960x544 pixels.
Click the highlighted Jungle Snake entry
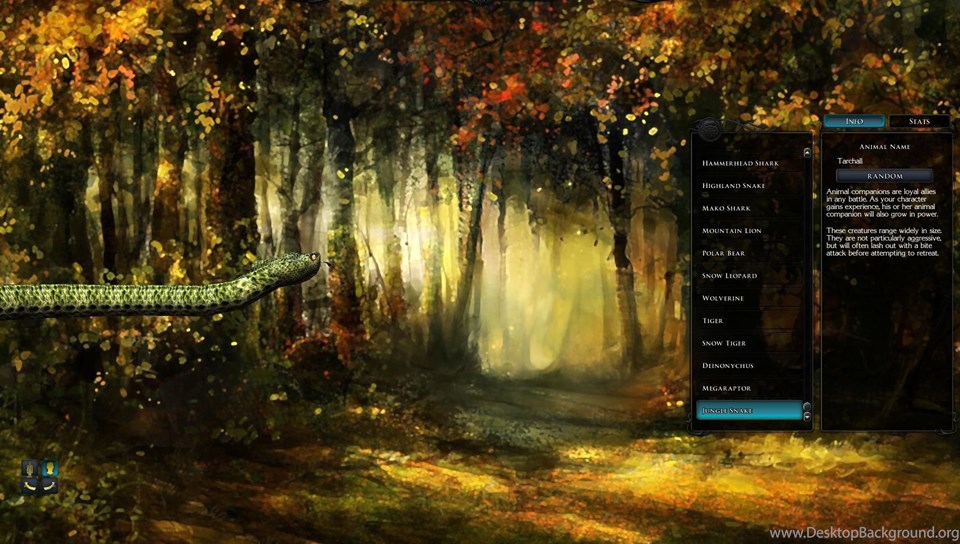pos(749,410)
